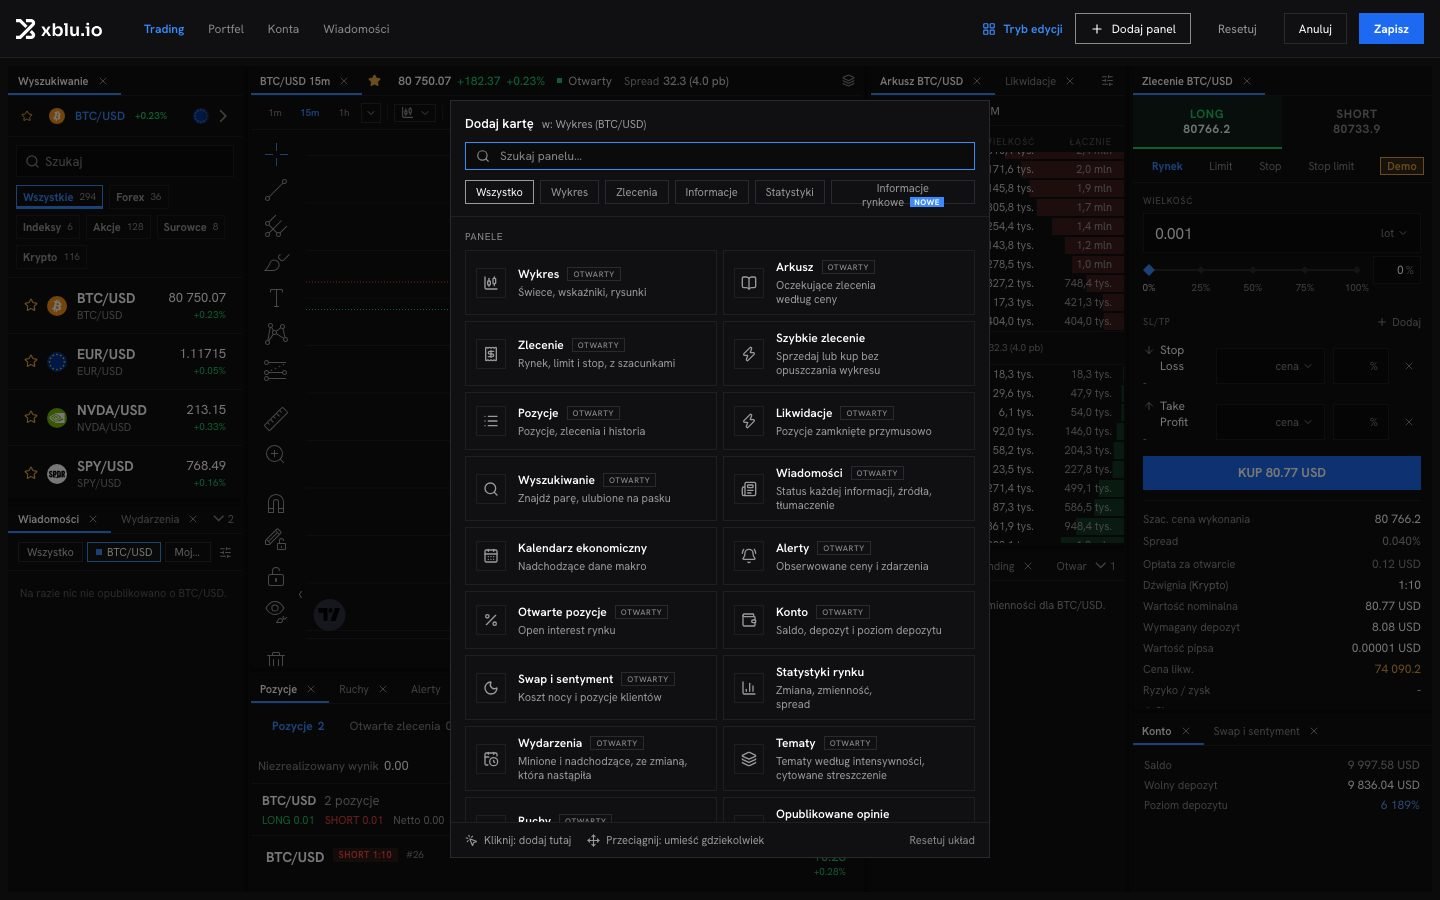Click the Alerty bell icon card
Screen dimensions: 1440x900
coord(749,556)
